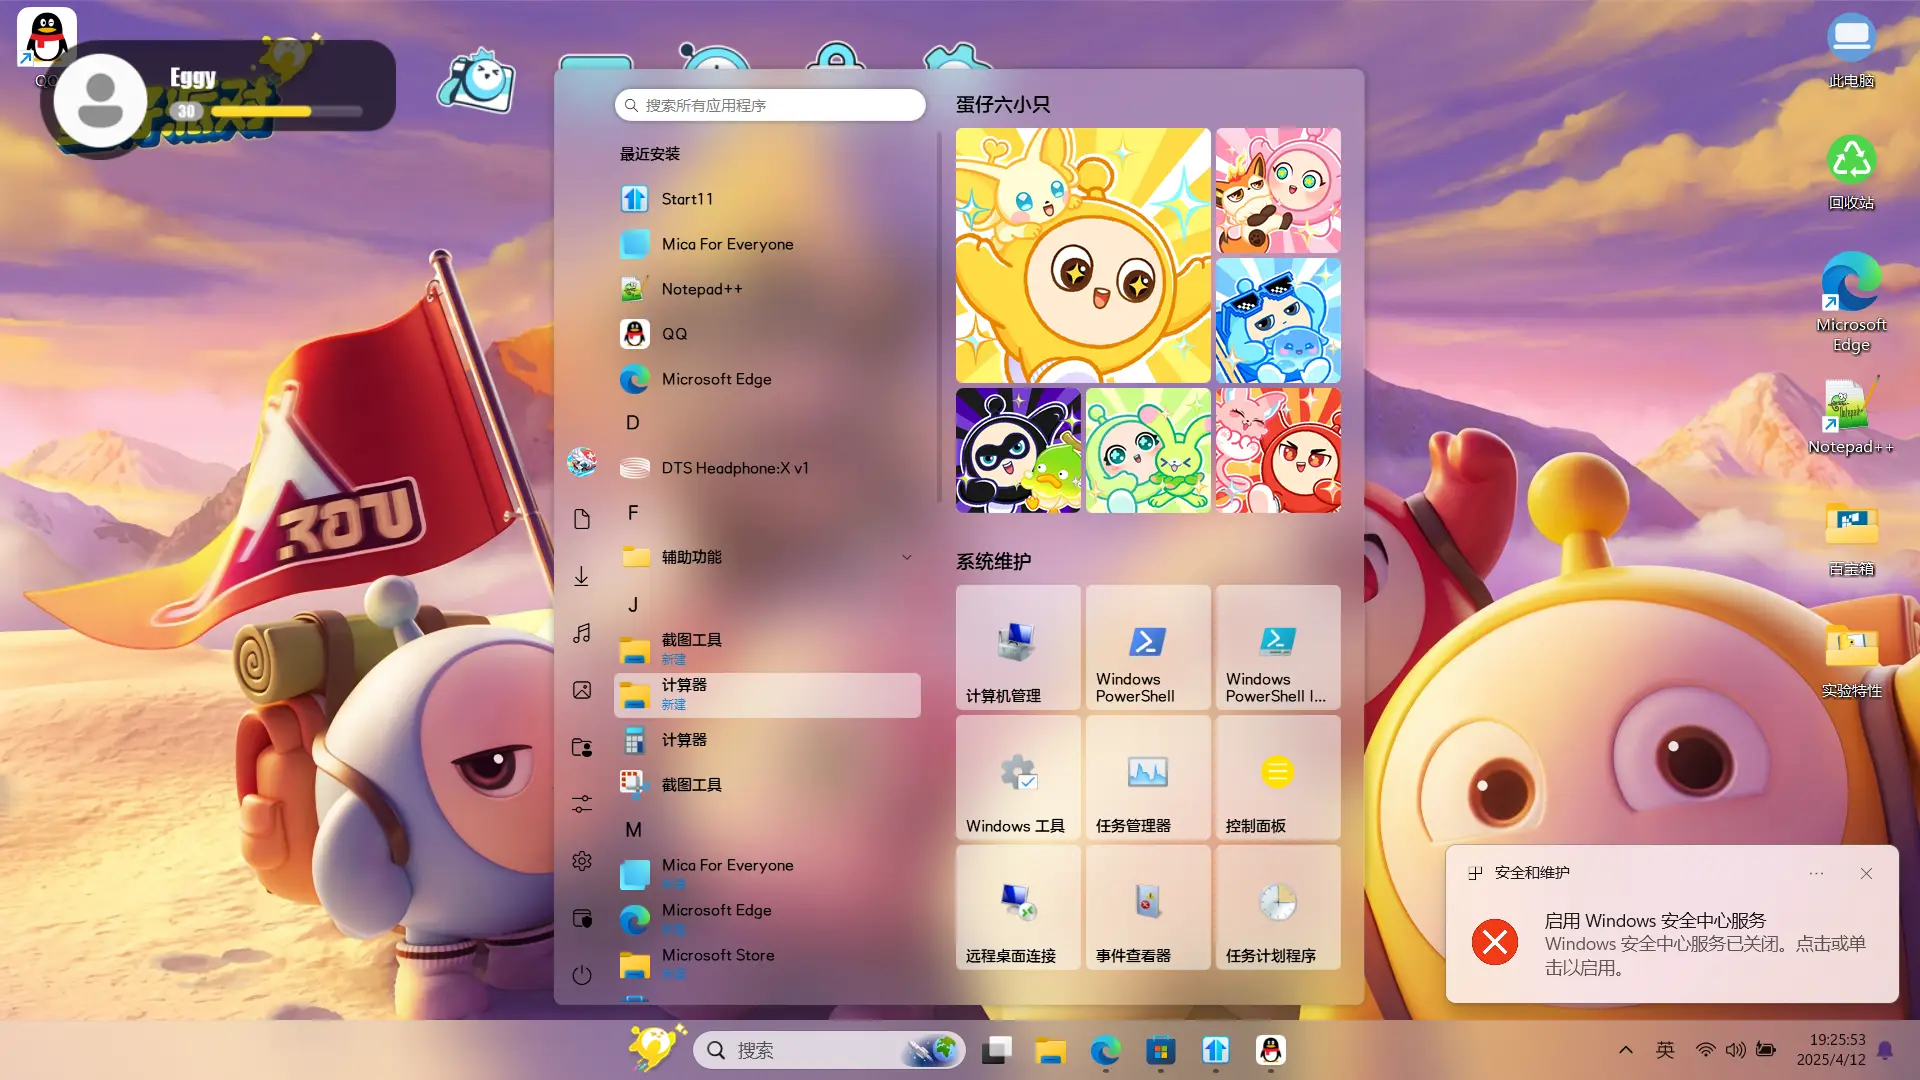Open the 回收站 desktop icon

(x=1851, y=172)
